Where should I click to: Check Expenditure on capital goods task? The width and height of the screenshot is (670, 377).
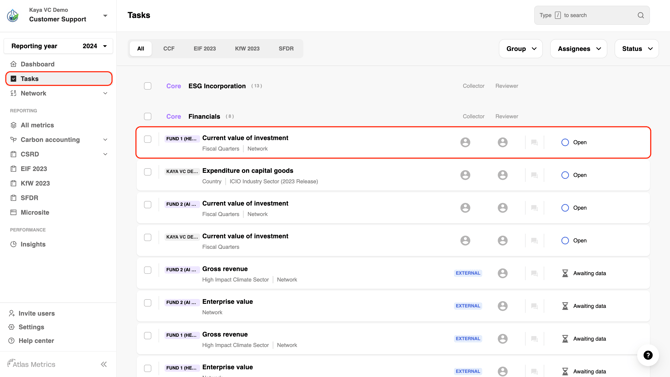pos(148,172)
